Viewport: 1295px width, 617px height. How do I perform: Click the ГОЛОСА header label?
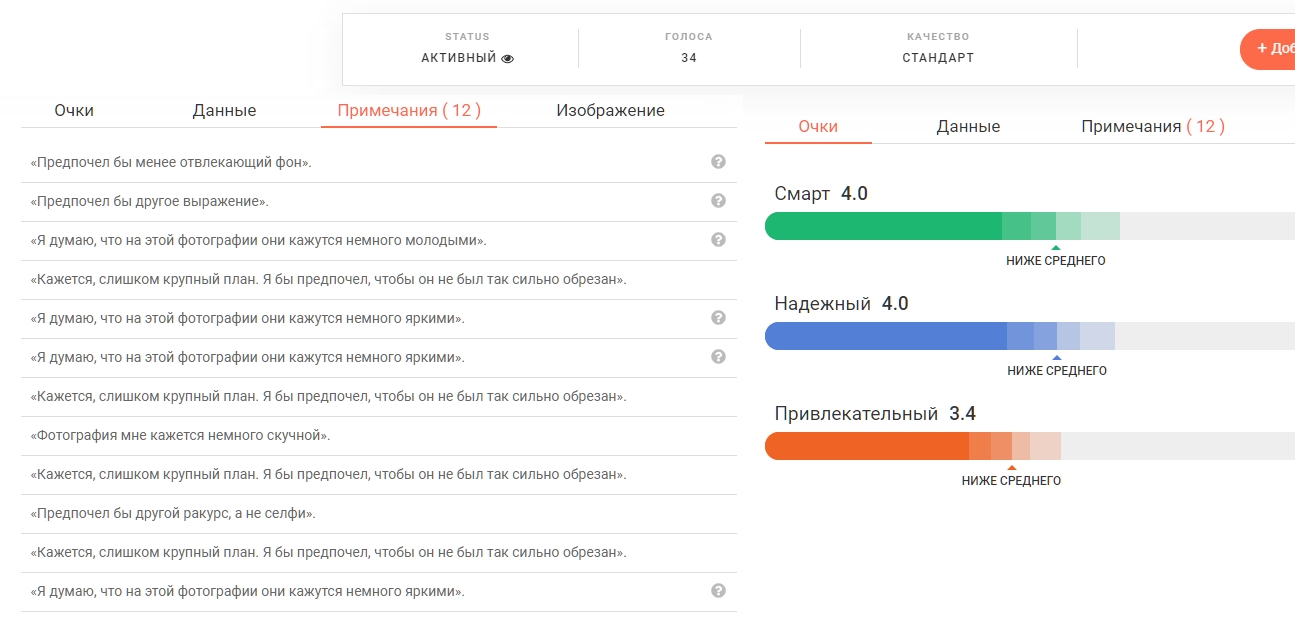click(x=689, y=37)
